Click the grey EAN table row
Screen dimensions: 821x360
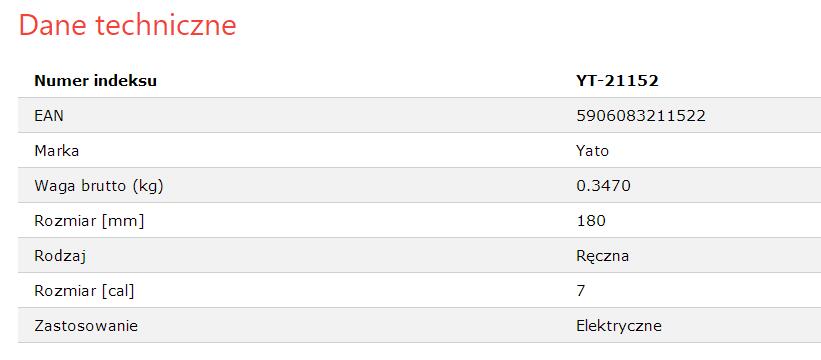click(x=419, y=115)
